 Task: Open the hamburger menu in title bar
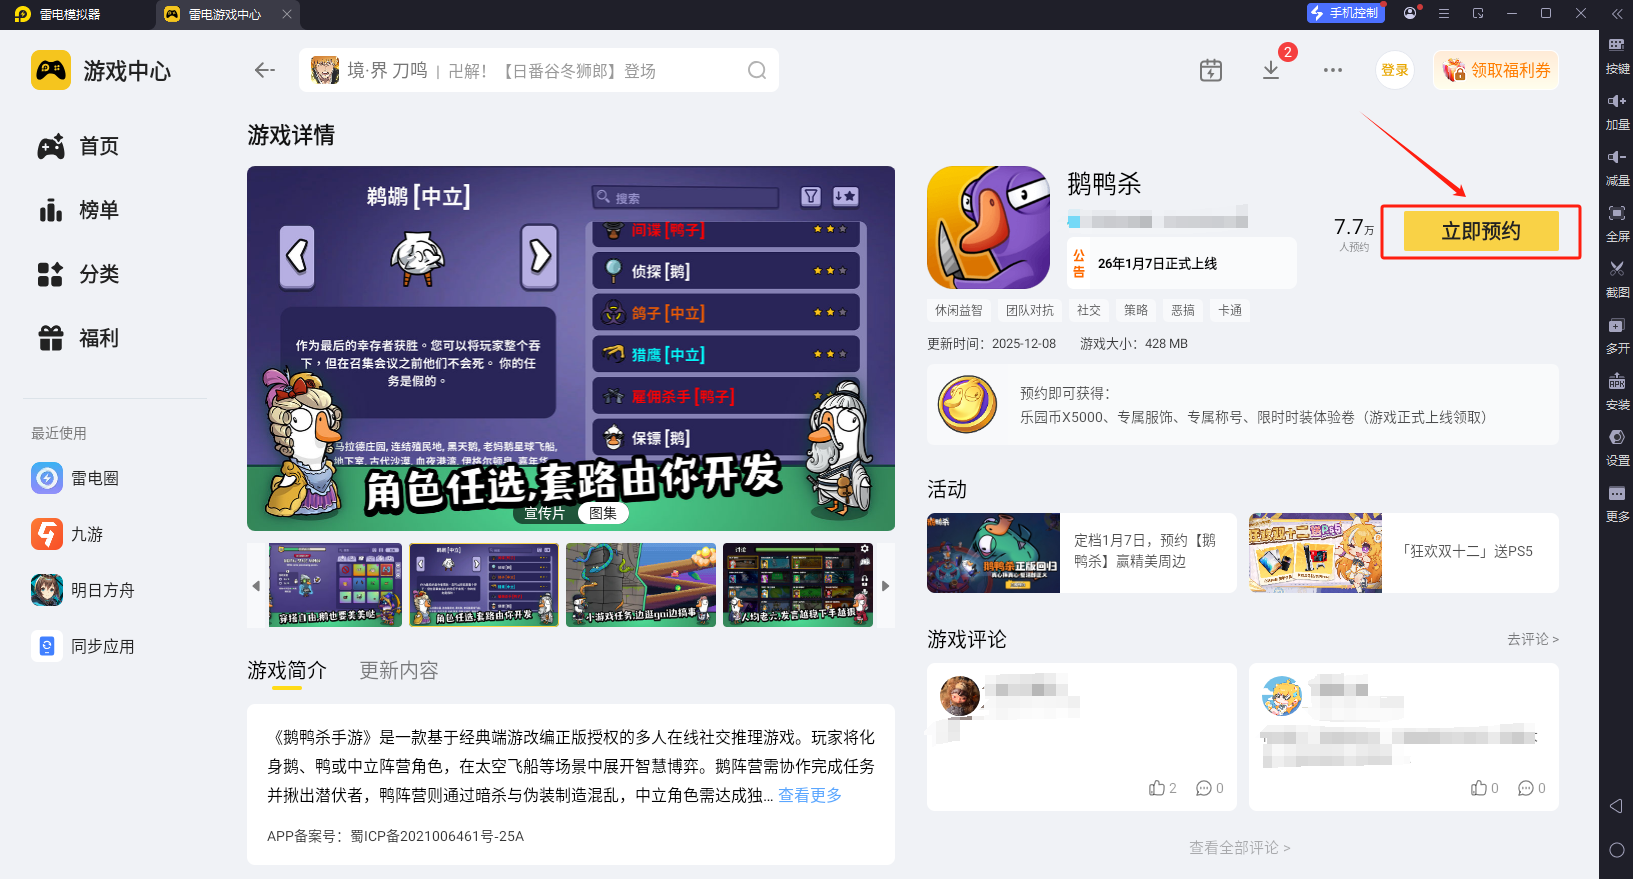(1444, 13)
